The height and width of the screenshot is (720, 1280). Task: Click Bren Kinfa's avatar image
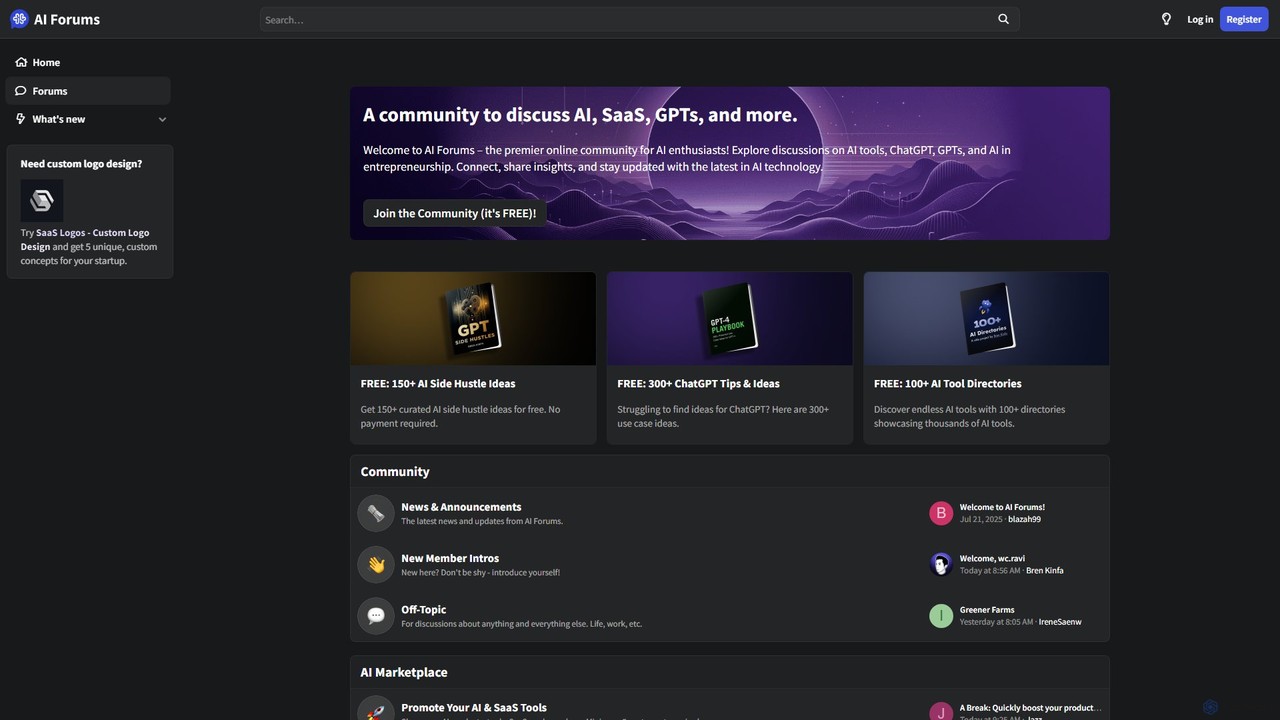coord(941,564)
